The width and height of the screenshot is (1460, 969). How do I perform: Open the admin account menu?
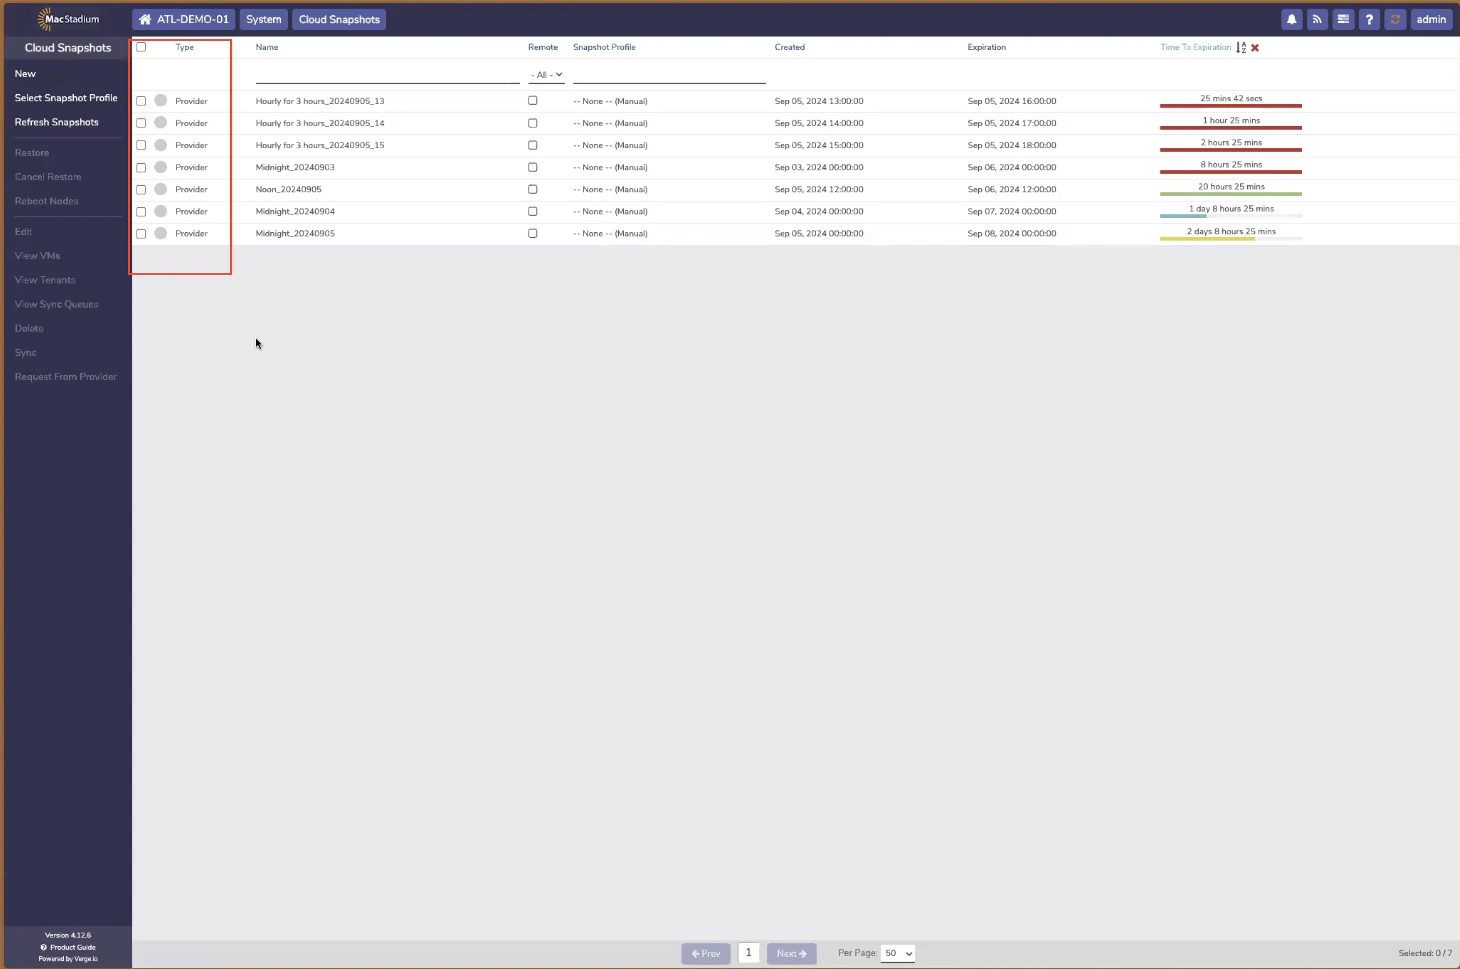[x=1431, y=19]
